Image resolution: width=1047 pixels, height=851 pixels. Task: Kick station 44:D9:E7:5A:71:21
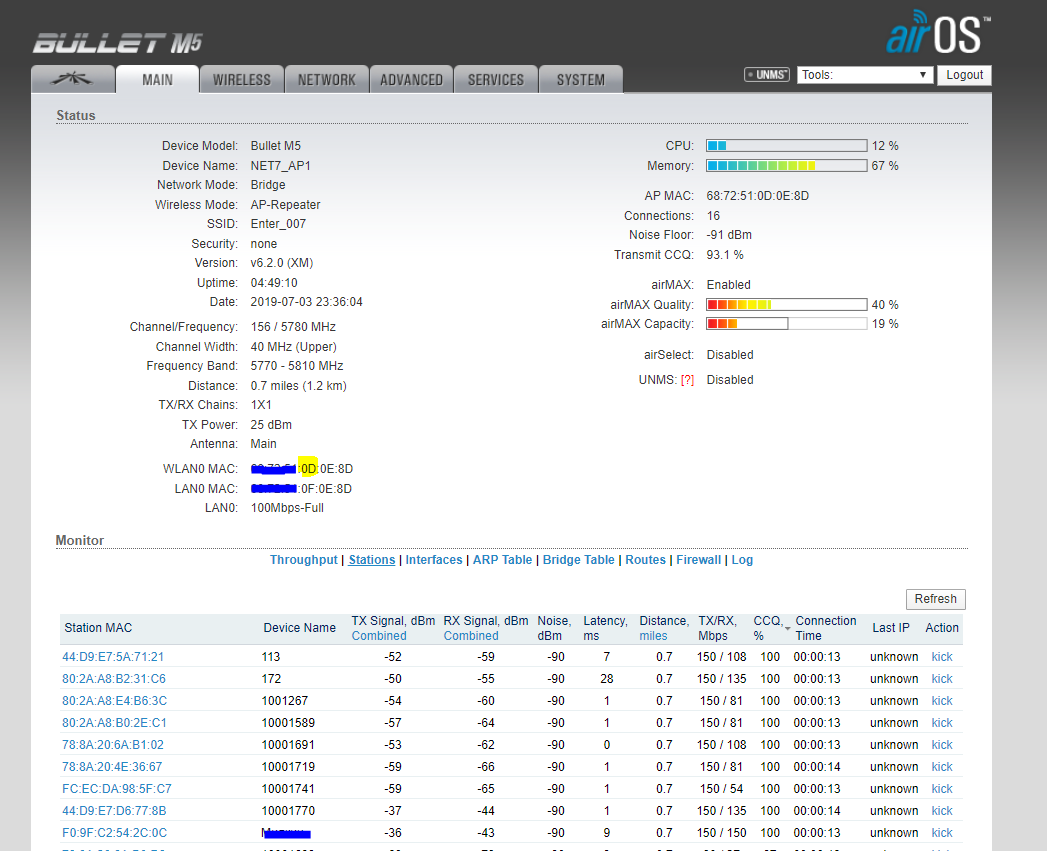(942, 657)
